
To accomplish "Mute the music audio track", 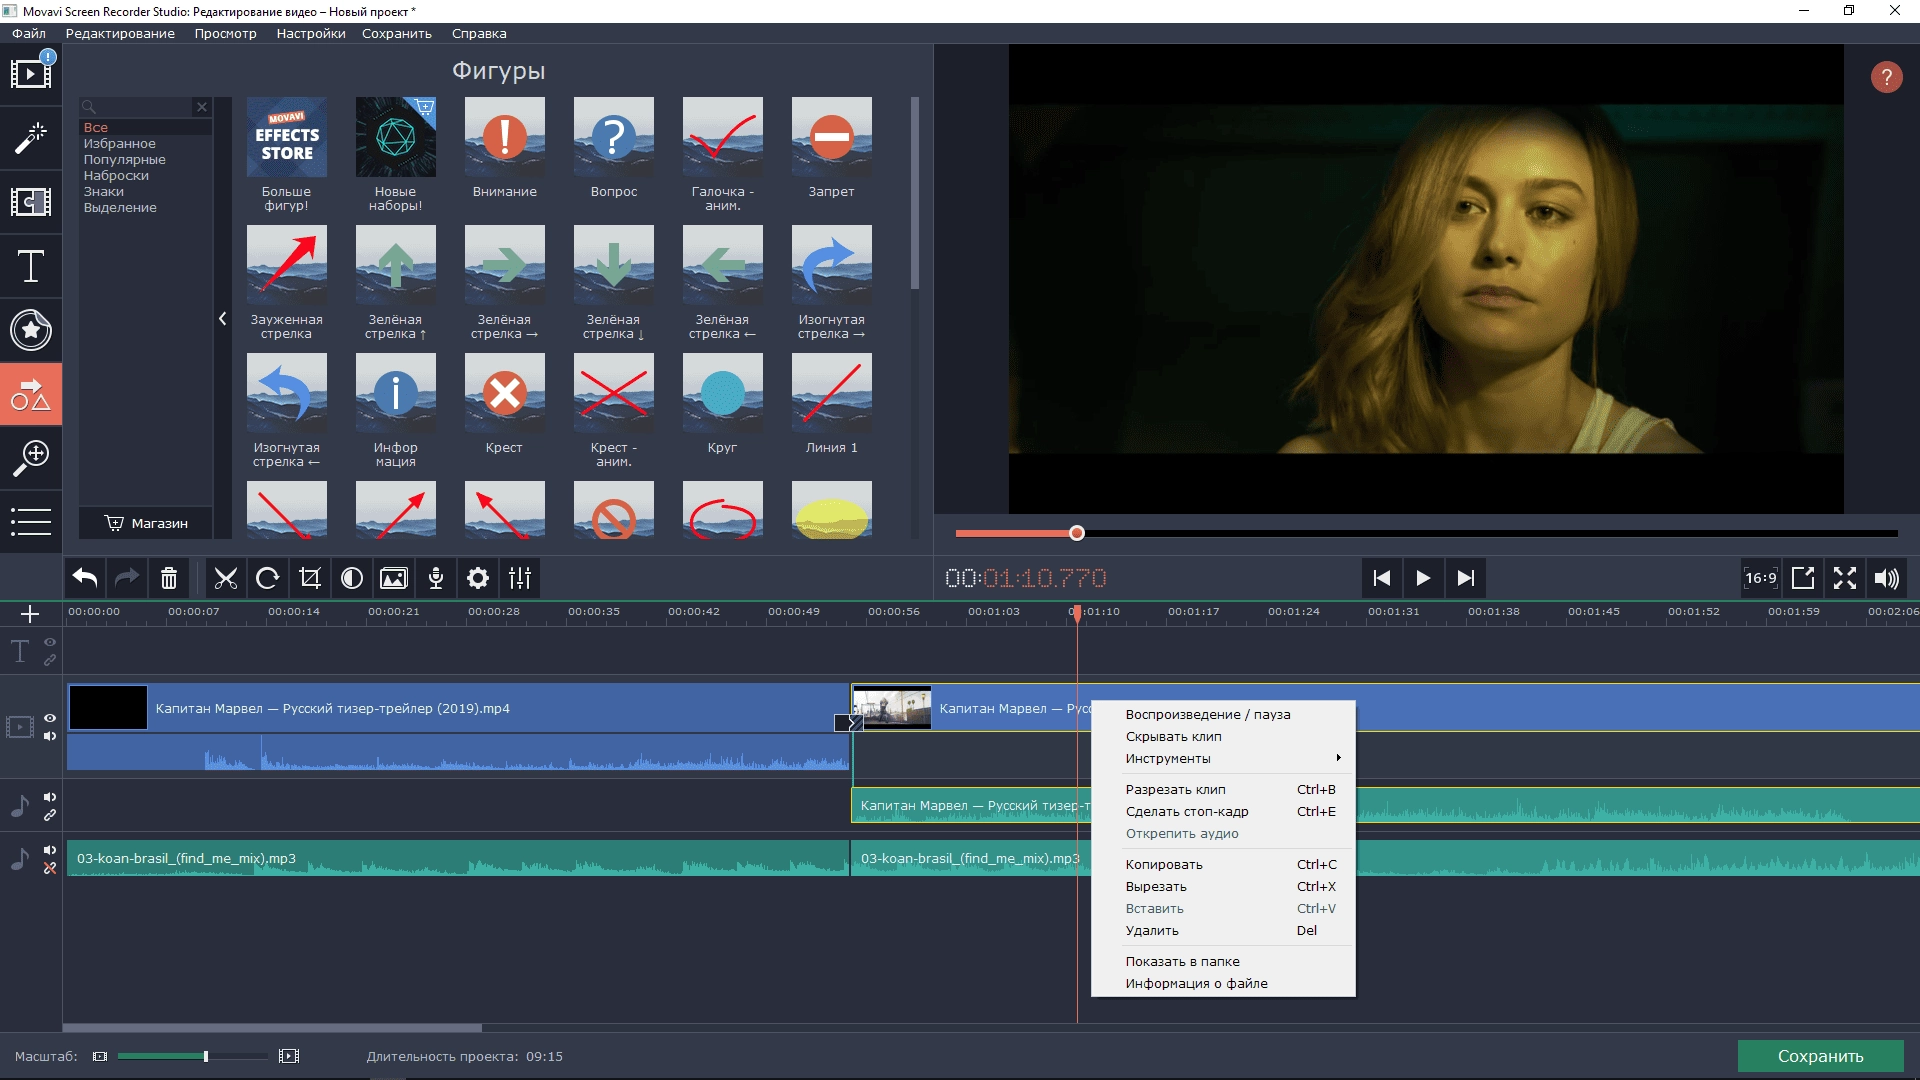I will [x=50, y=850].
